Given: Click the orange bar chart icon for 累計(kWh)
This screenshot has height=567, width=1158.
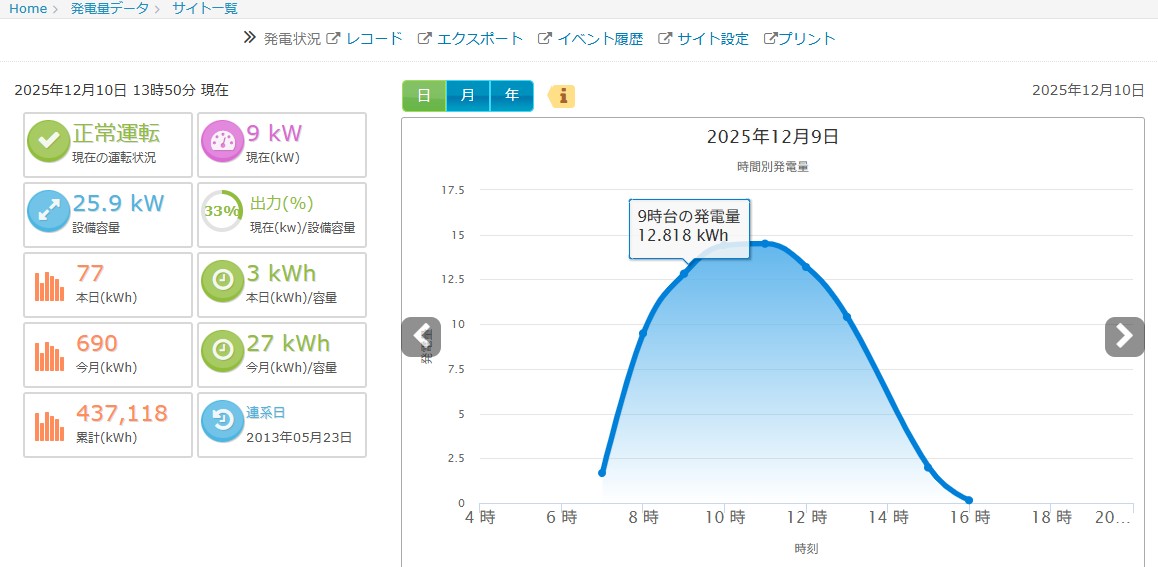Looking at the screenshot, I should point(48,425).
